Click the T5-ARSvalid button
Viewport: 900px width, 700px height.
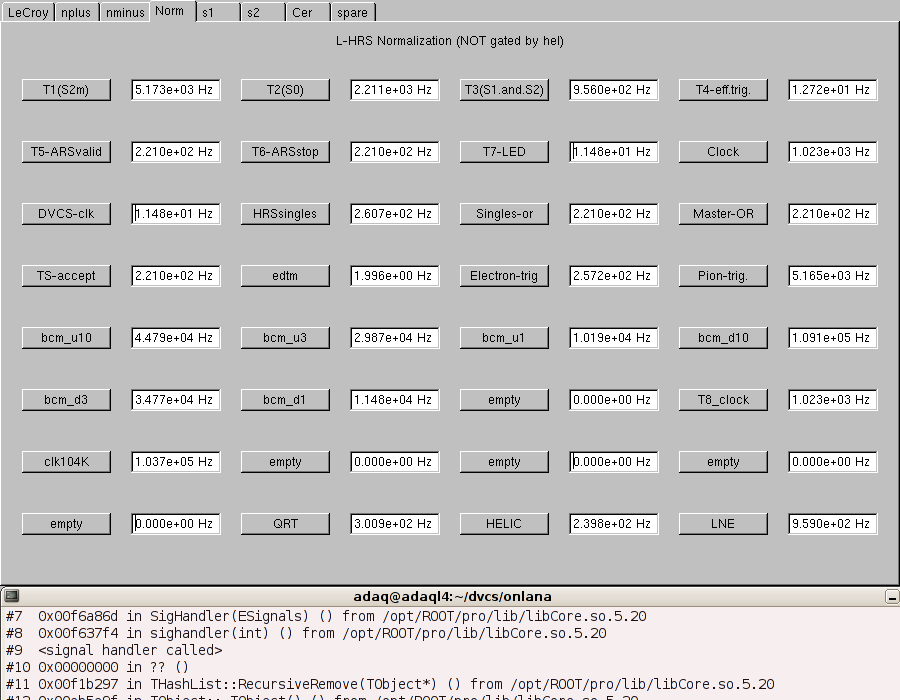point(66,152)
